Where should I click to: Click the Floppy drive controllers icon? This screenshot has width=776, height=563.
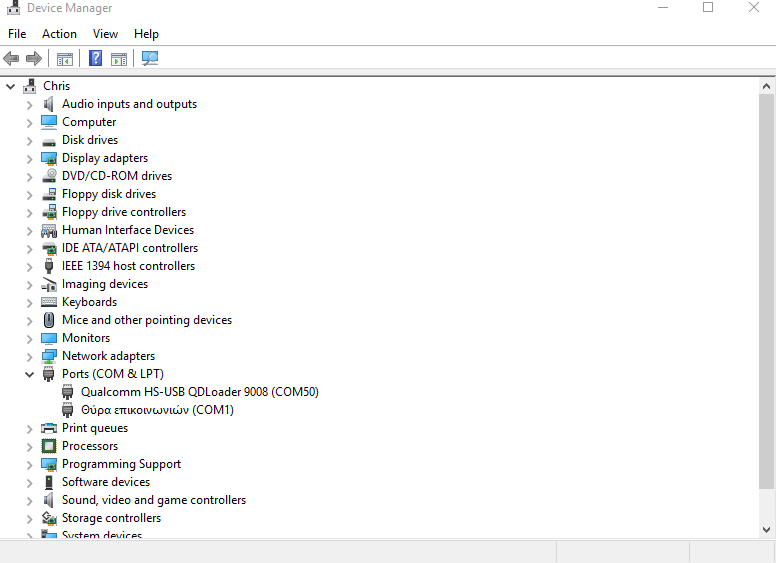[49, 212]
